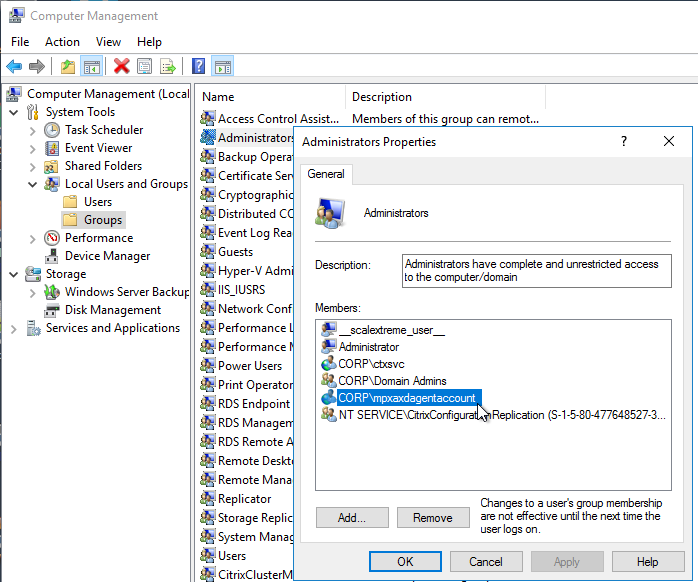Select the Hyper-V Admin group row
The height and width of the screenshot is (582, 698).
247,271
